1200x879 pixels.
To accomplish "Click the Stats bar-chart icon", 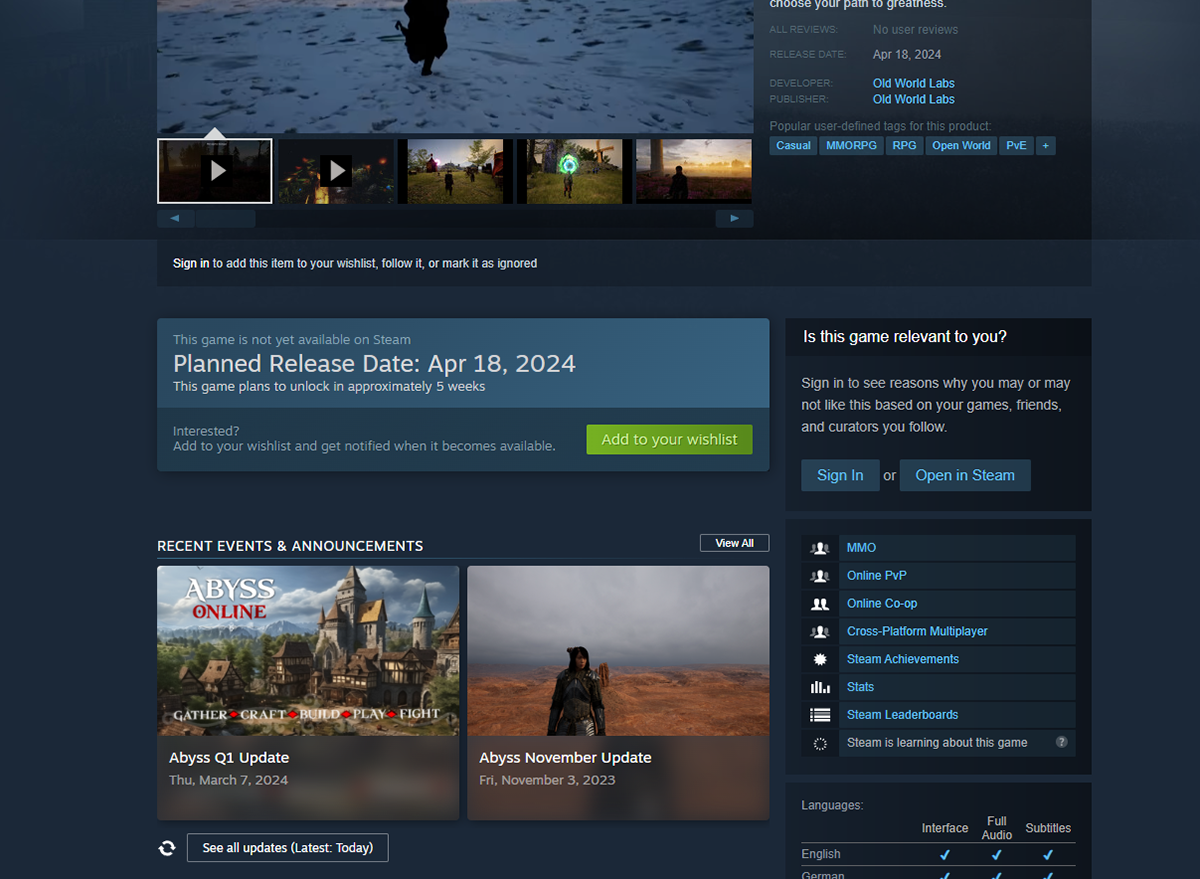I will point(820,687).
